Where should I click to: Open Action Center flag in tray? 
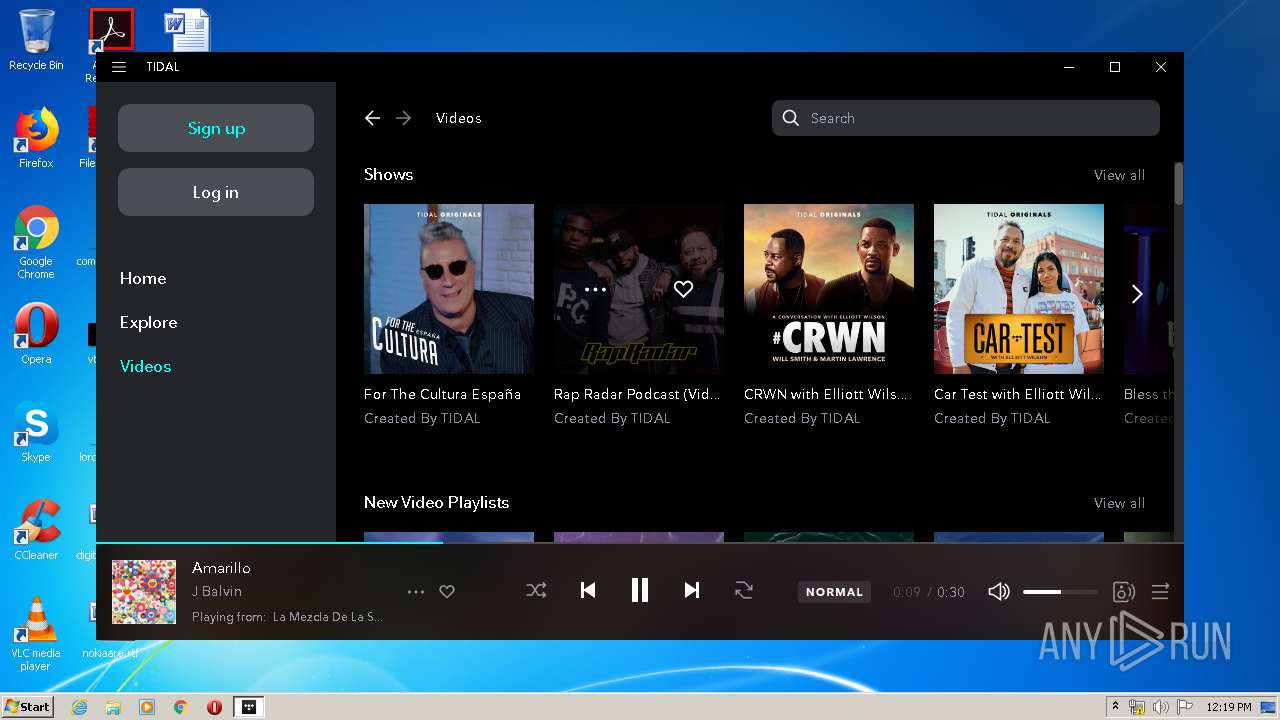[1184, 707]
